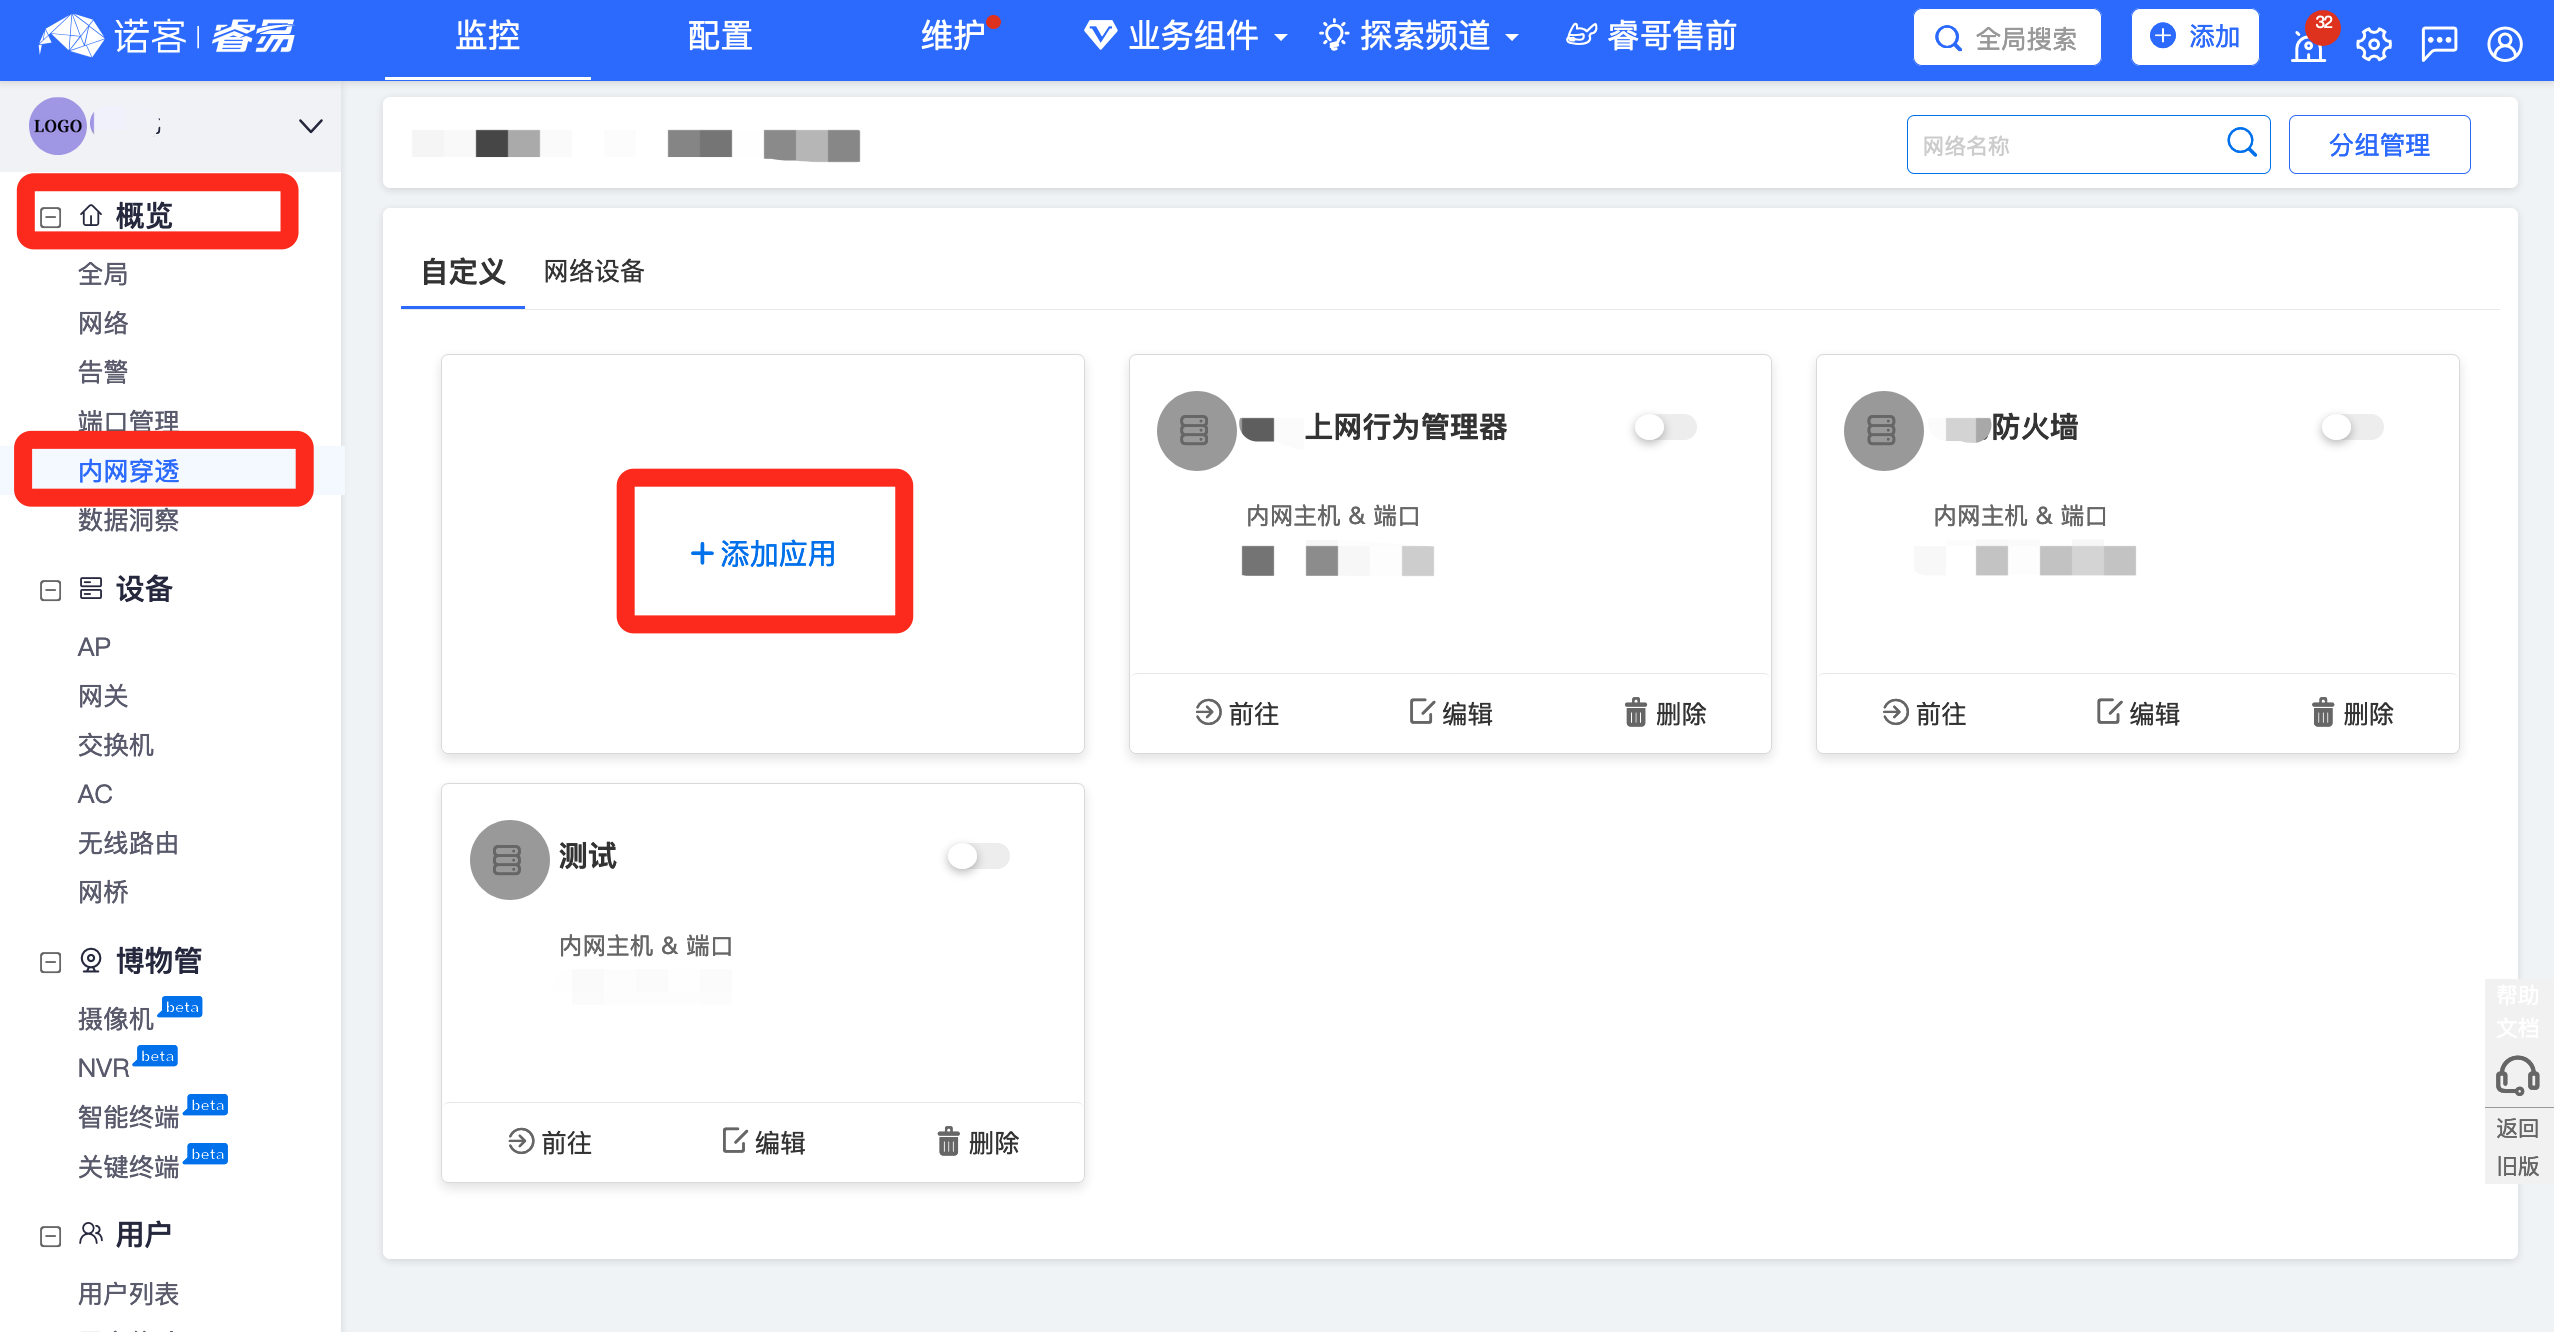2554x1332 pixels.
Task: Expand the project selector chevron in sidebar
Action: tap(311, 126)
